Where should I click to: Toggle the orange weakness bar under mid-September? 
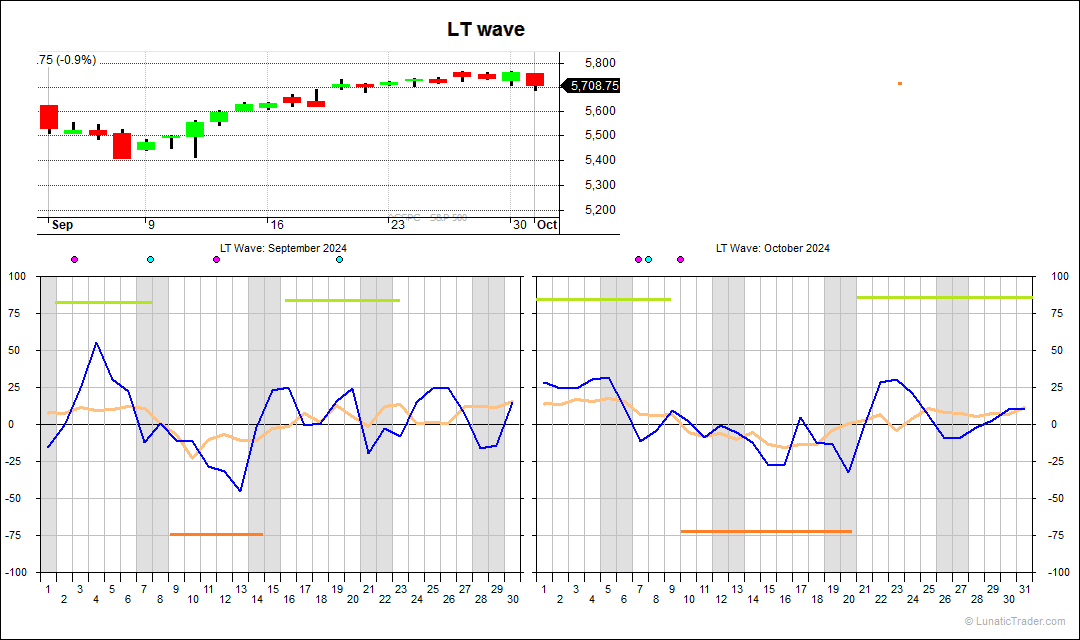[218, 535]
